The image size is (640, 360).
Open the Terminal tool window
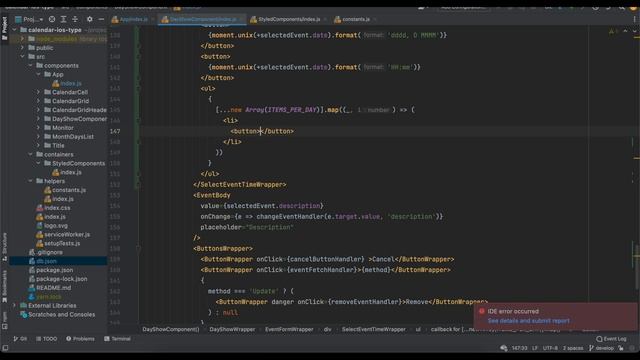(117, 339)
